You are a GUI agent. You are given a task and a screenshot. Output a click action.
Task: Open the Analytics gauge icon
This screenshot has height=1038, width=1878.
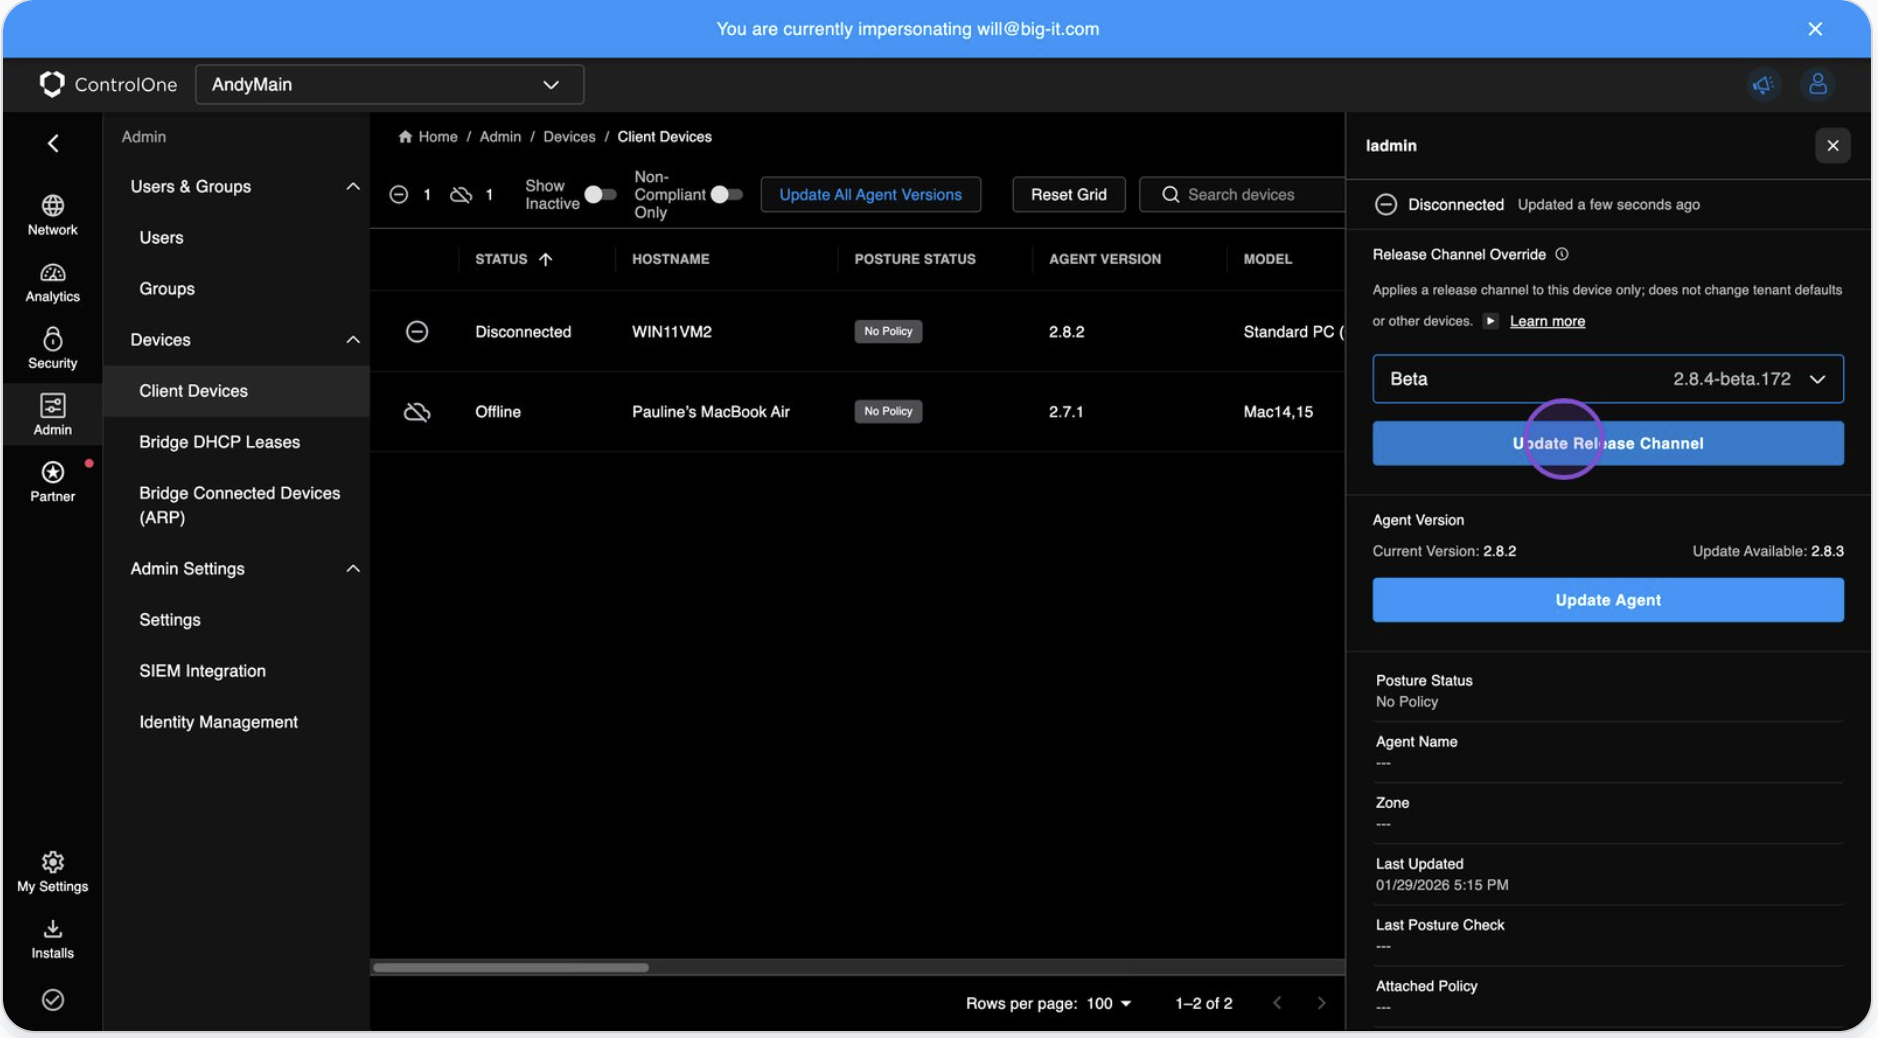point(52,273)
